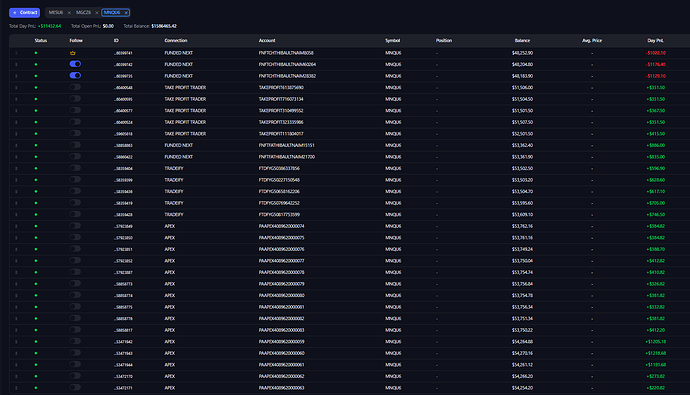690x395 pixels.
Task: Enable Follow for APEX account ending 0079
Action: tap(75, 283)
